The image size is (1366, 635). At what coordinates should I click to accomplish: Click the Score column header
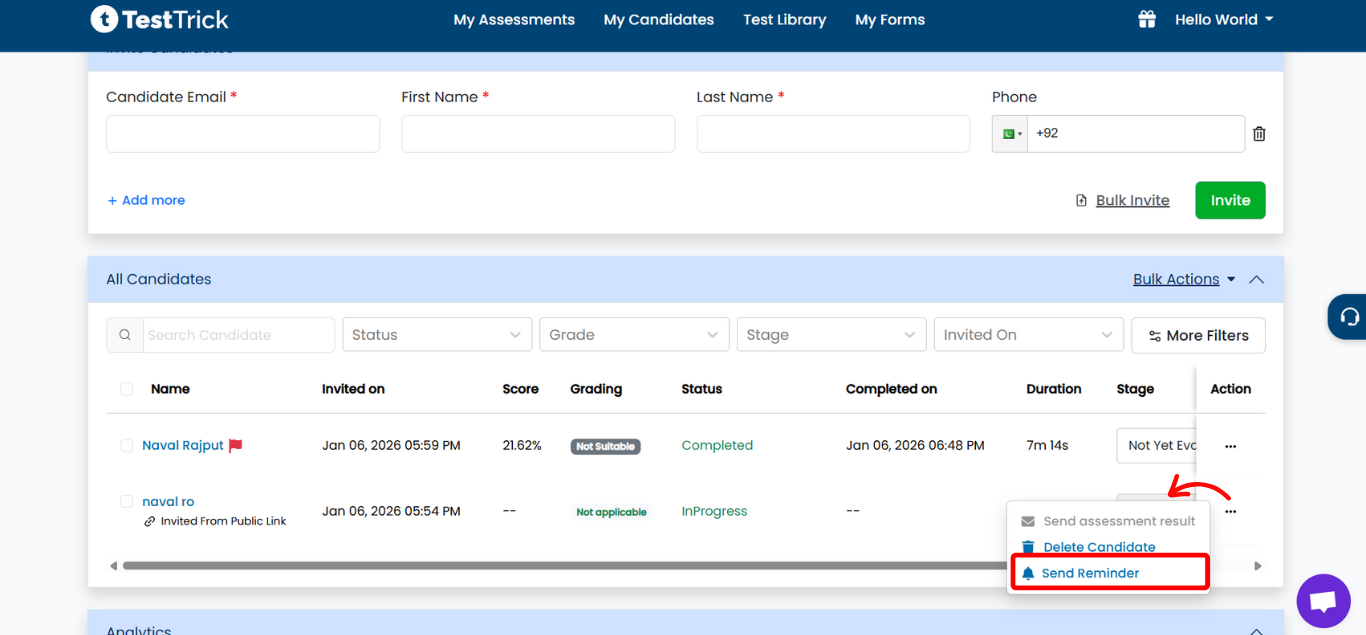521,389
